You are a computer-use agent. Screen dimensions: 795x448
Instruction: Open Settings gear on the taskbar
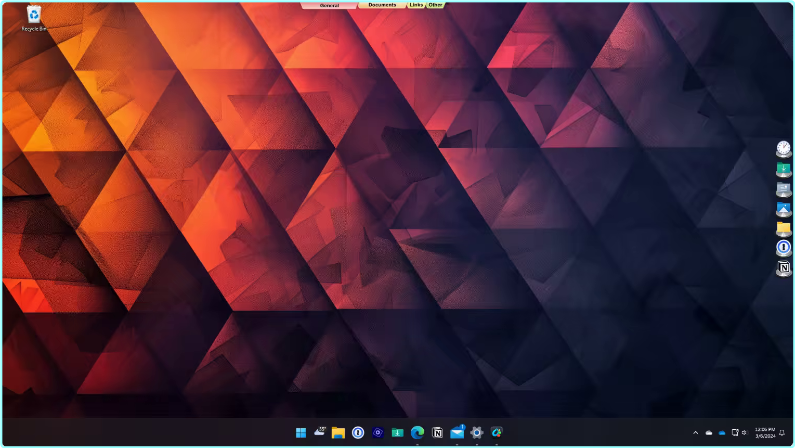[477, 432]
